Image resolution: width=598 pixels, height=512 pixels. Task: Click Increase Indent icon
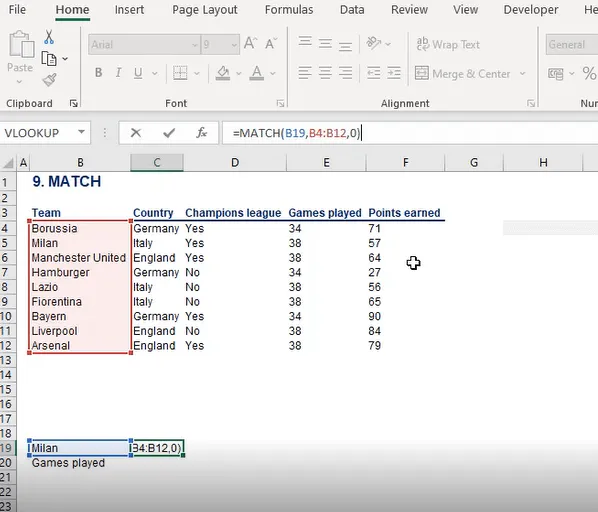394,72
